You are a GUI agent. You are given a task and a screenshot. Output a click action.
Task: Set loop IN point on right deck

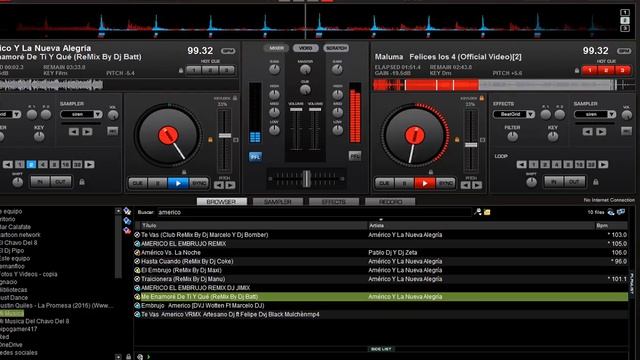554,182
